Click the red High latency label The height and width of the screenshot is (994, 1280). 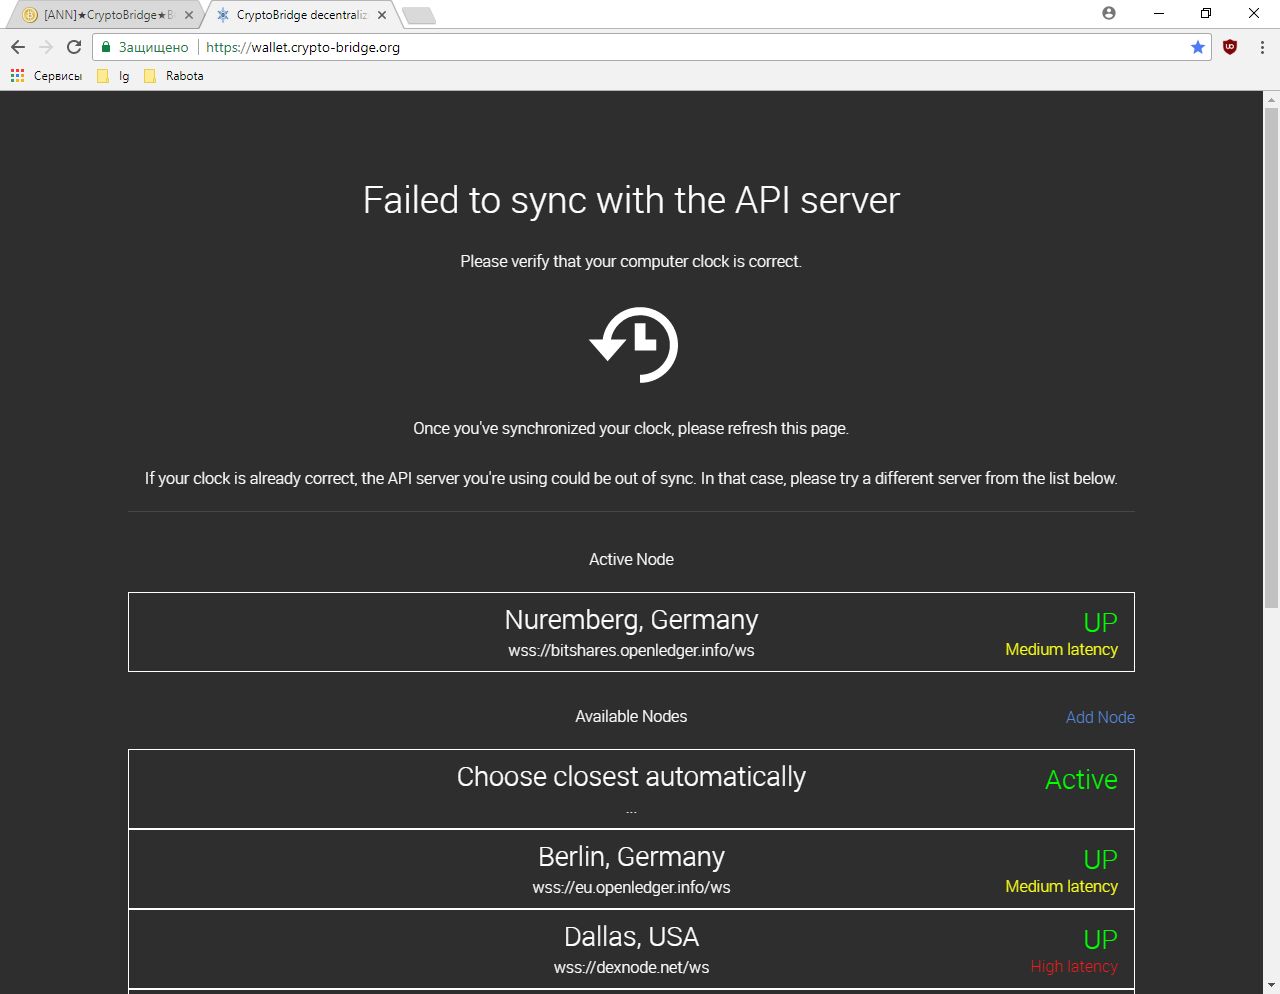point(1074,966)
